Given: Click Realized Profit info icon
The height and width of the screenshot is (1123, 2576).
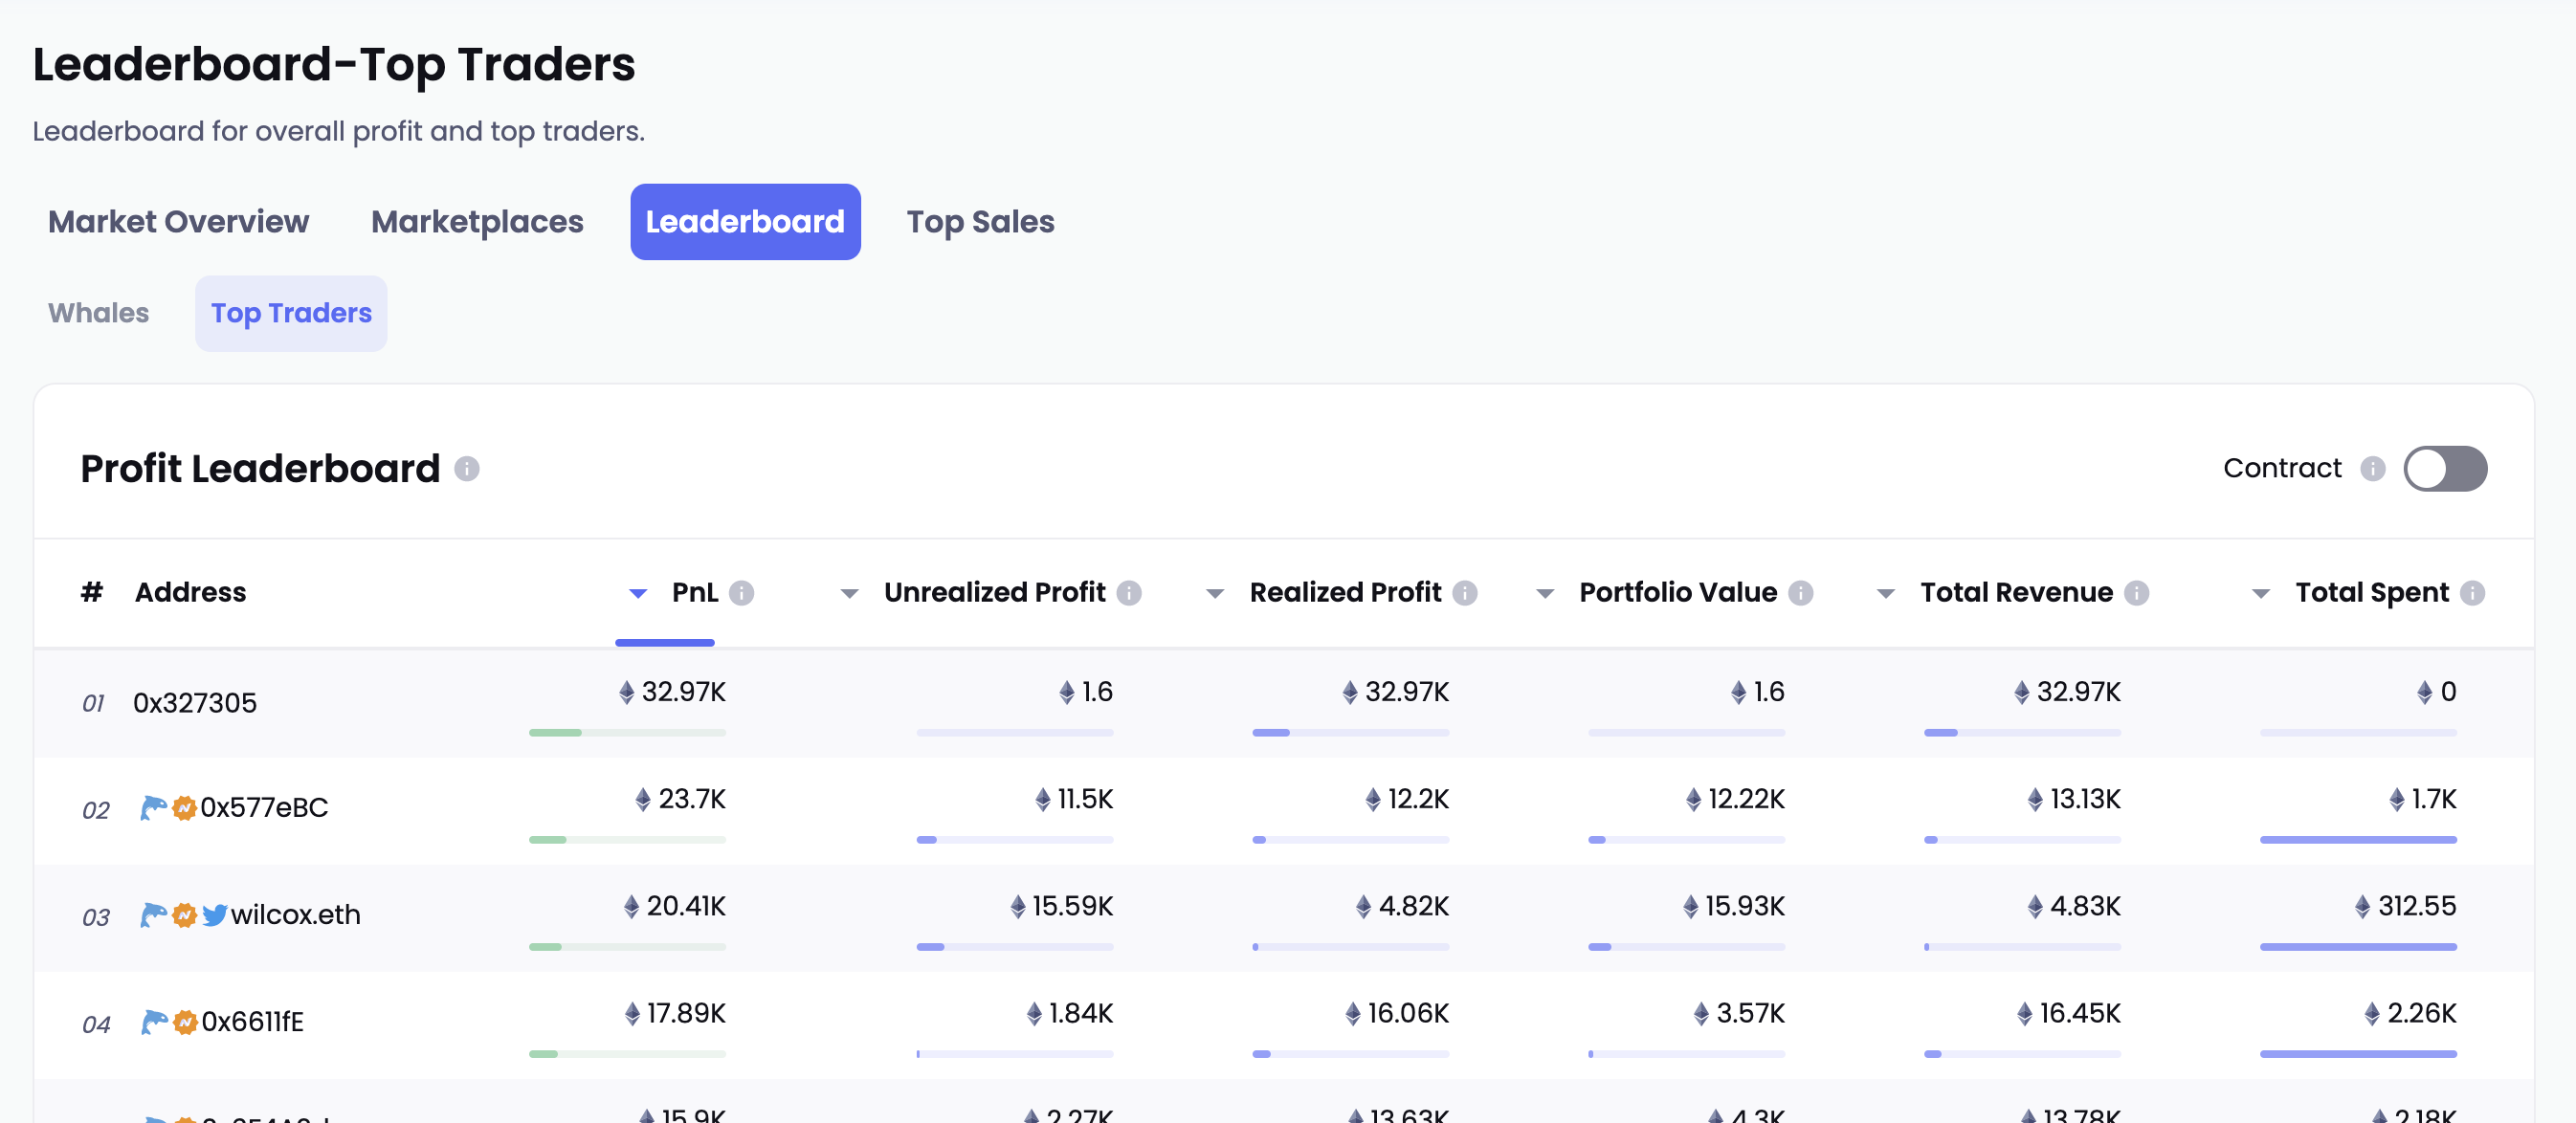Looking at the screenshot, I should tap(1465, 593).
